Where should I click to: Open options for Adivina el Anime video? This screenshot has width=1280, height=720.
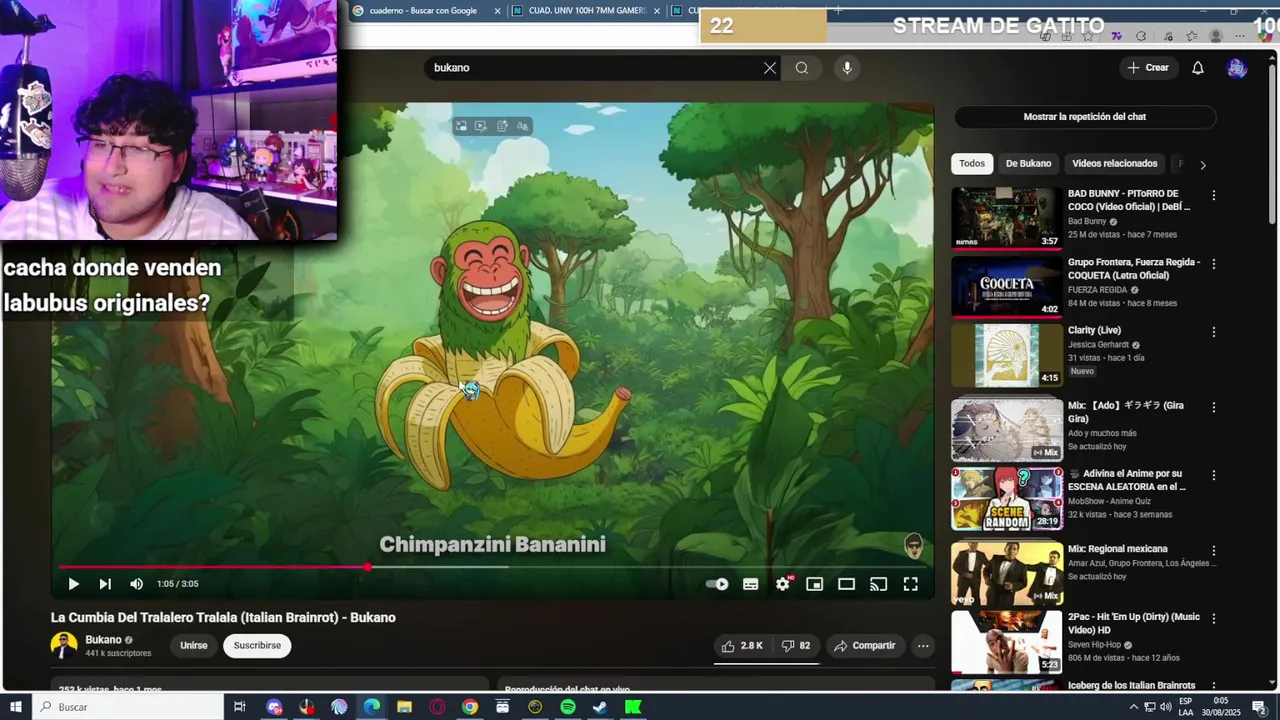(x=1214, y=475)
